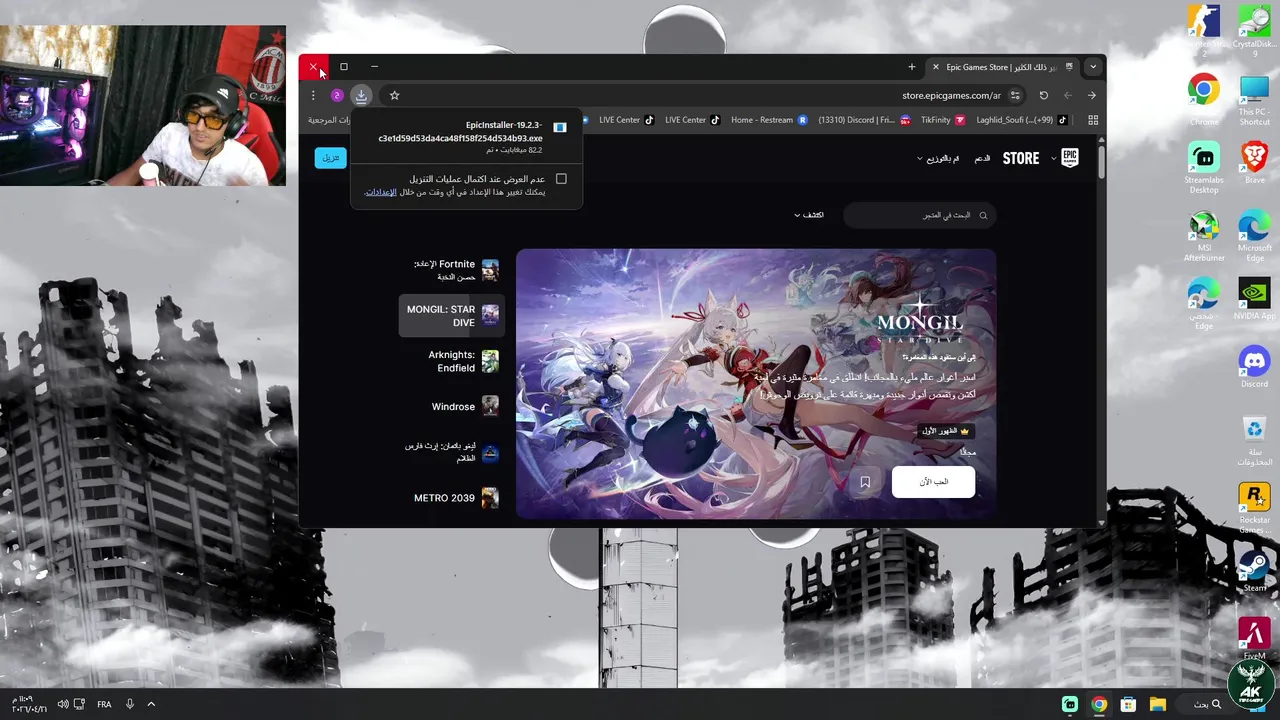
Task: Expand the Distribute dropdown in Epic header
Action: coord(938,158)
